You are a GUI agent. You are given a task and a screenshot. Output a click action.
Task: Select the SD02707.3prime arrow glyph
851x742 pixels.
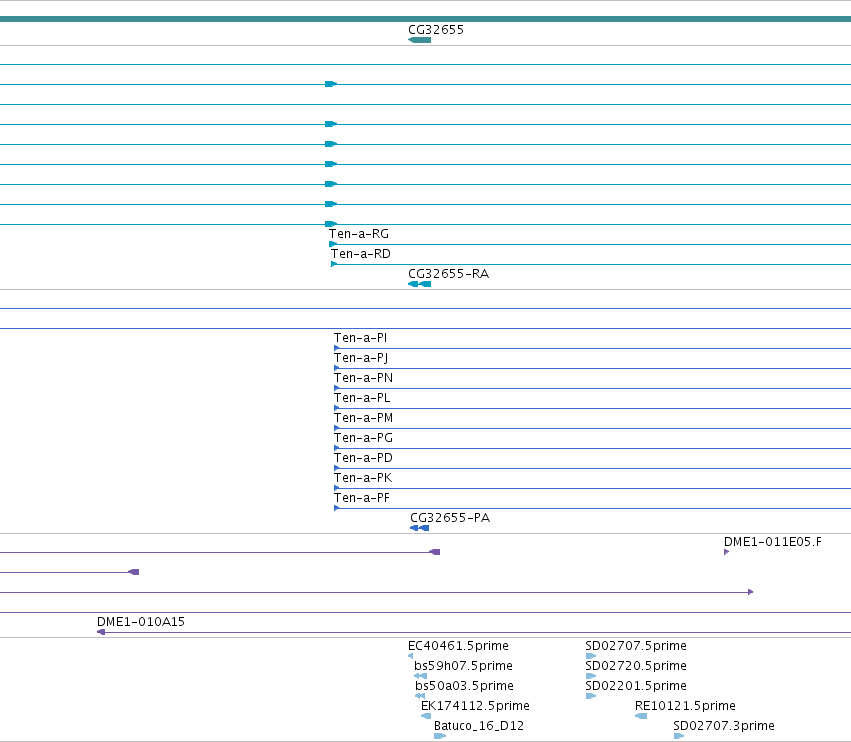click(x=679, y=737)
